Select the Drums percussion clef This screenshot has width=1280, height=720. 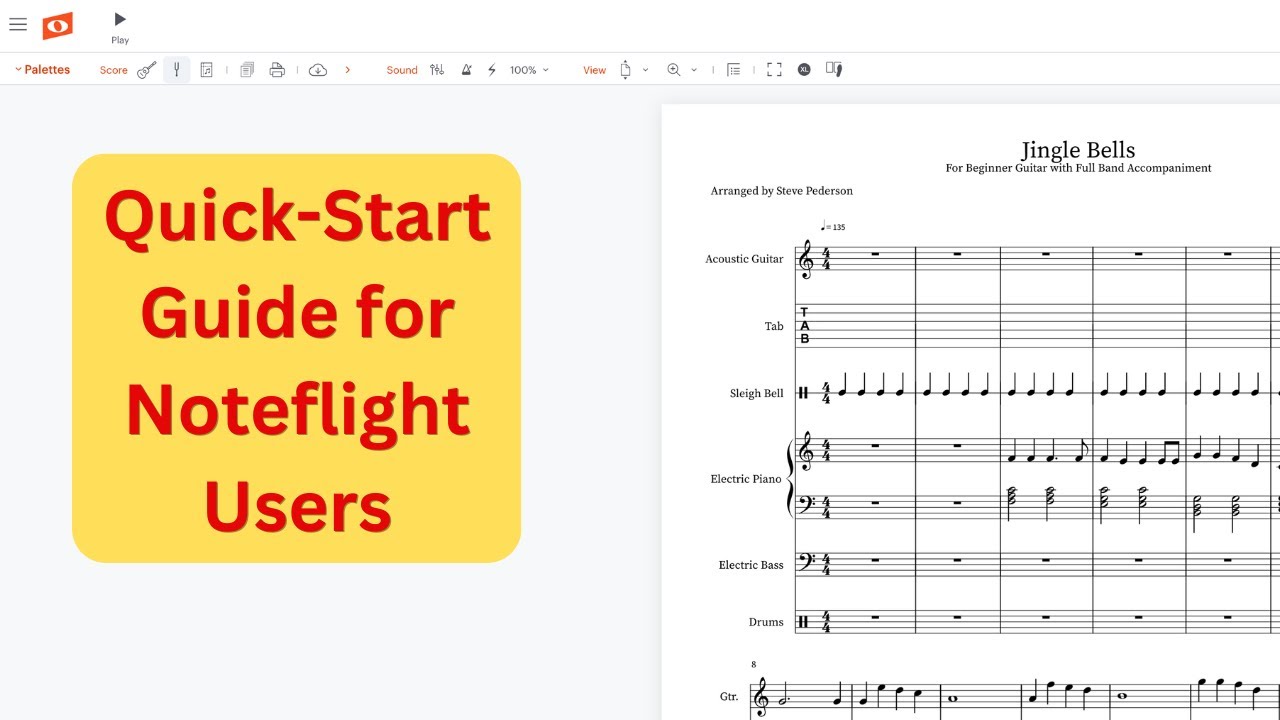pos(803,622)
